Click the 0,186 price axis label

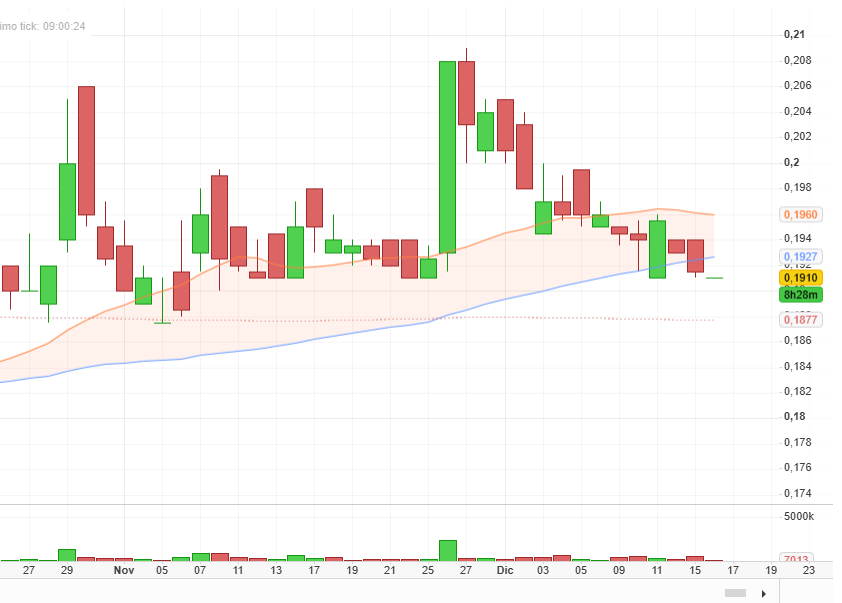(797, 340)
